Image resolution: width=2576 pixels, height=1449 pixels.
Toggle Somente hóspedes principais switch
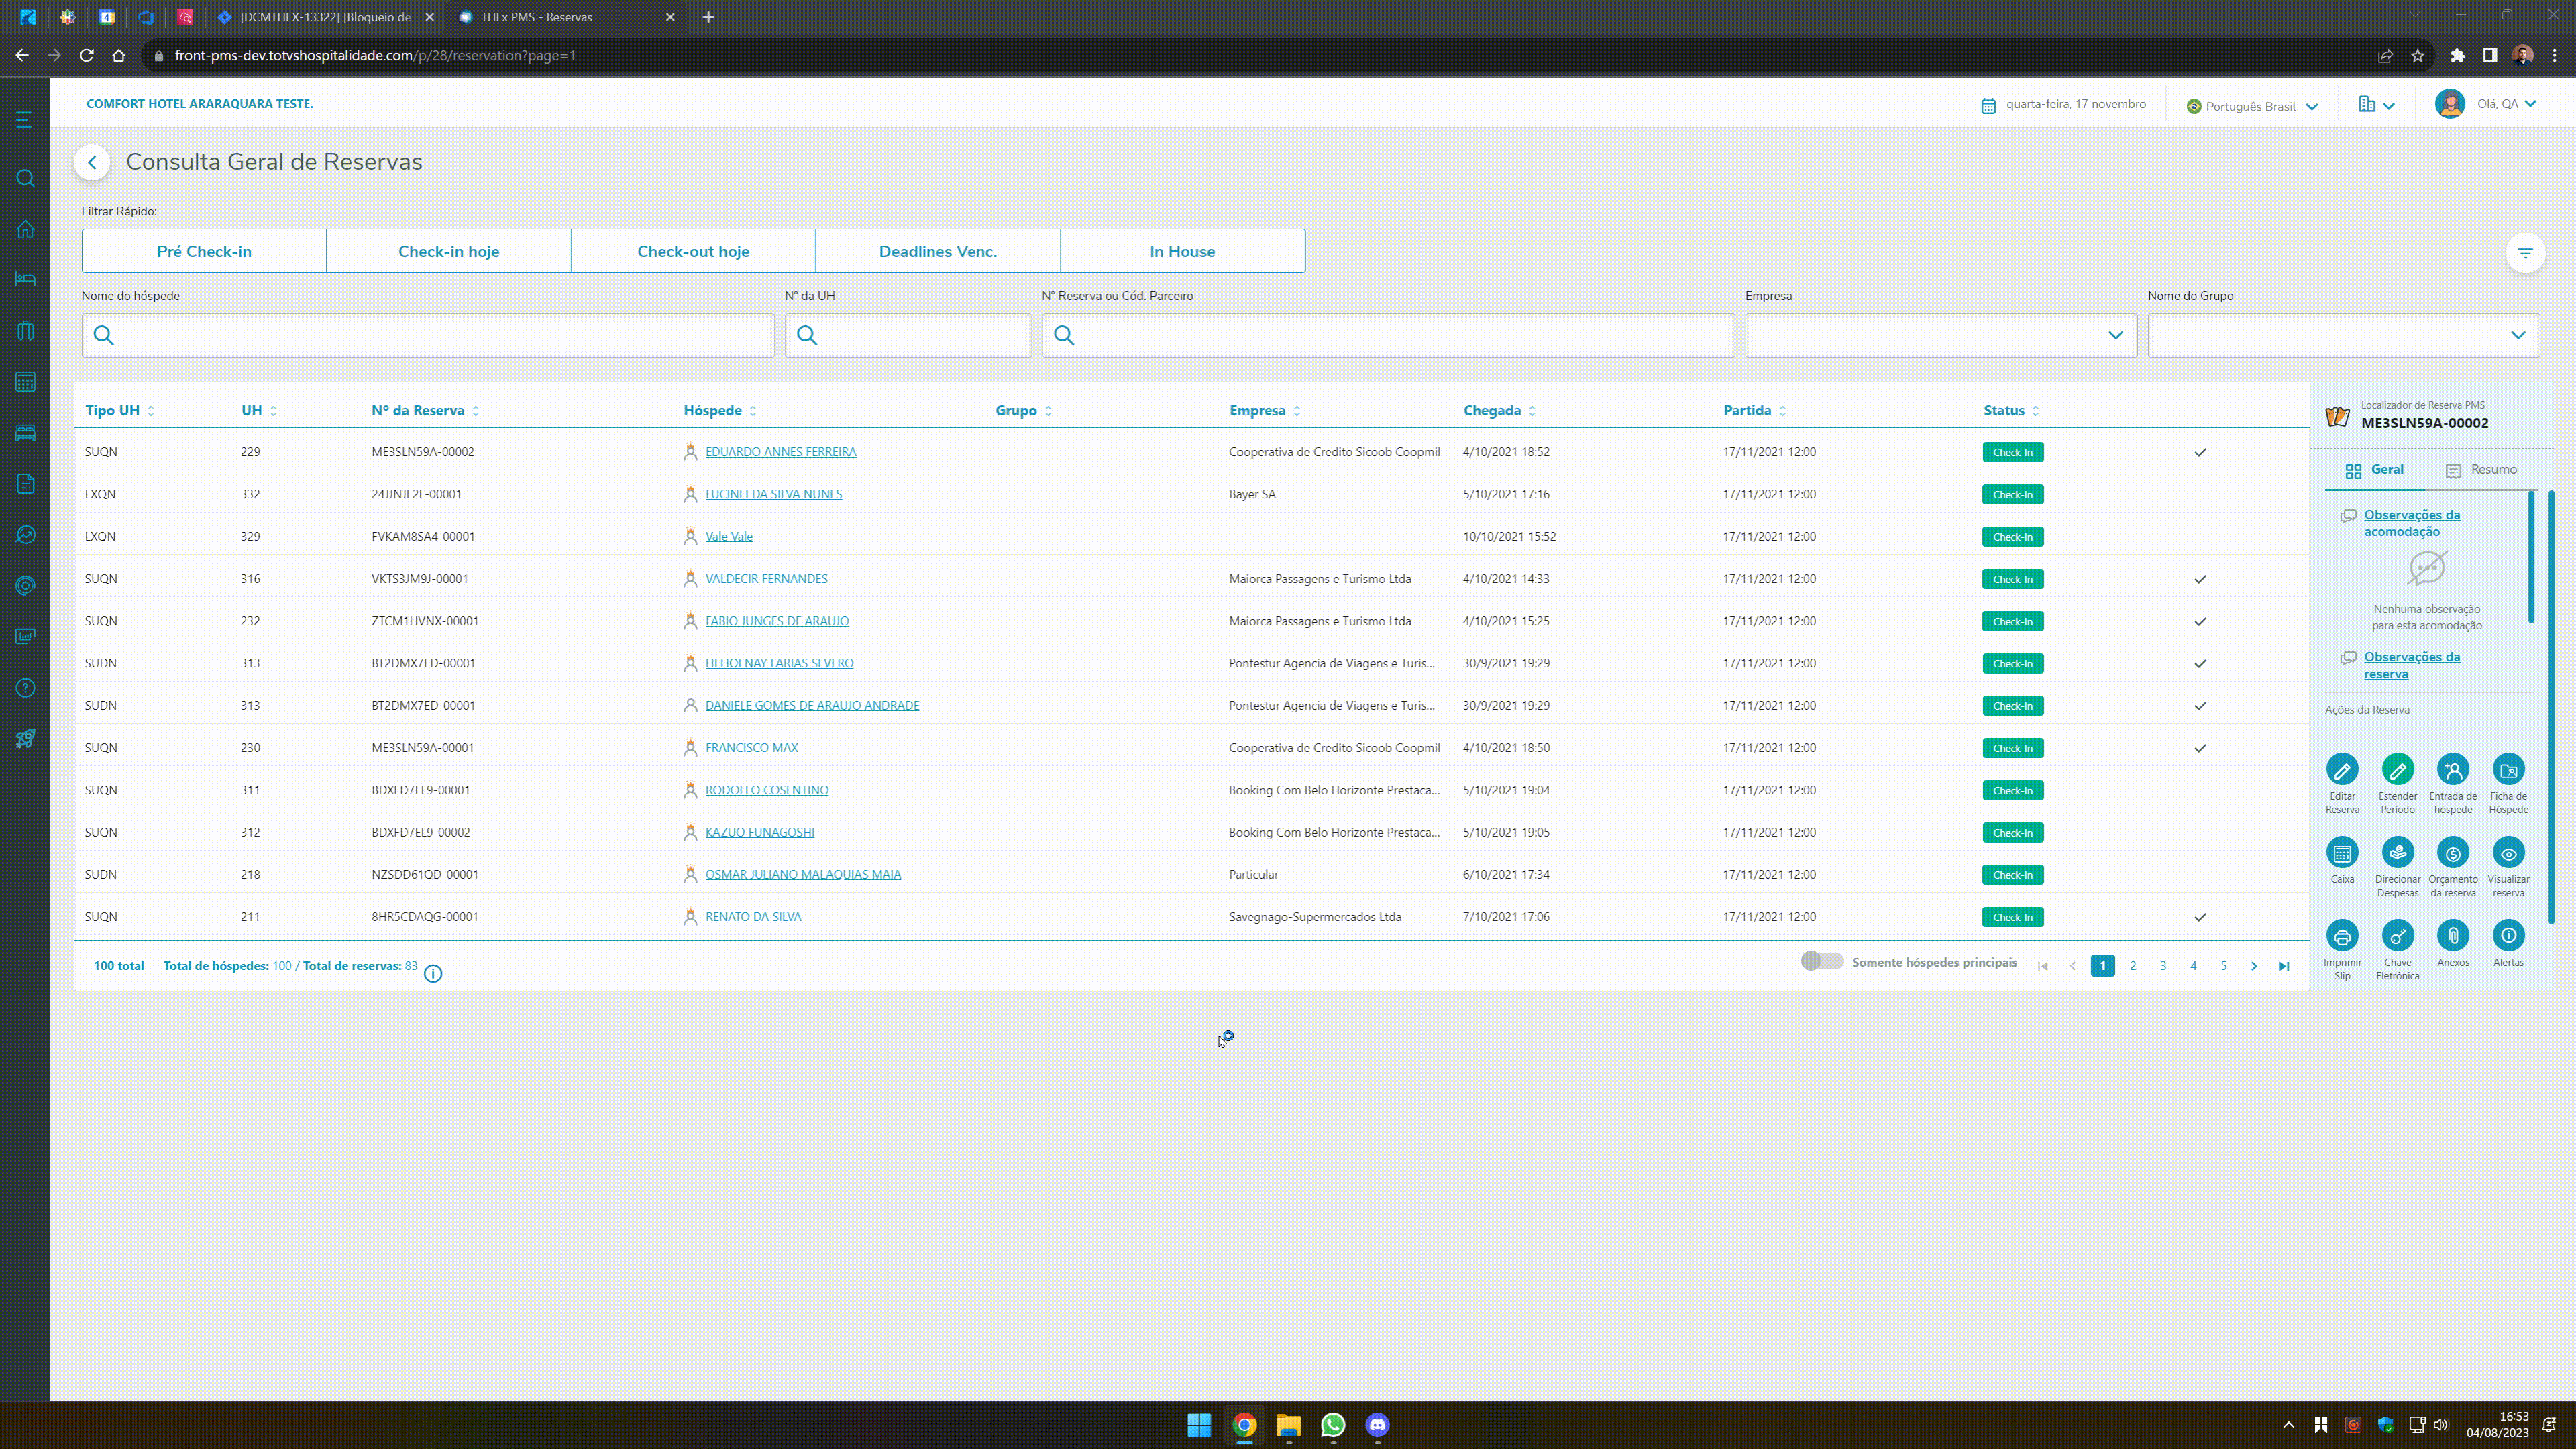click(x=1821, y=962)
